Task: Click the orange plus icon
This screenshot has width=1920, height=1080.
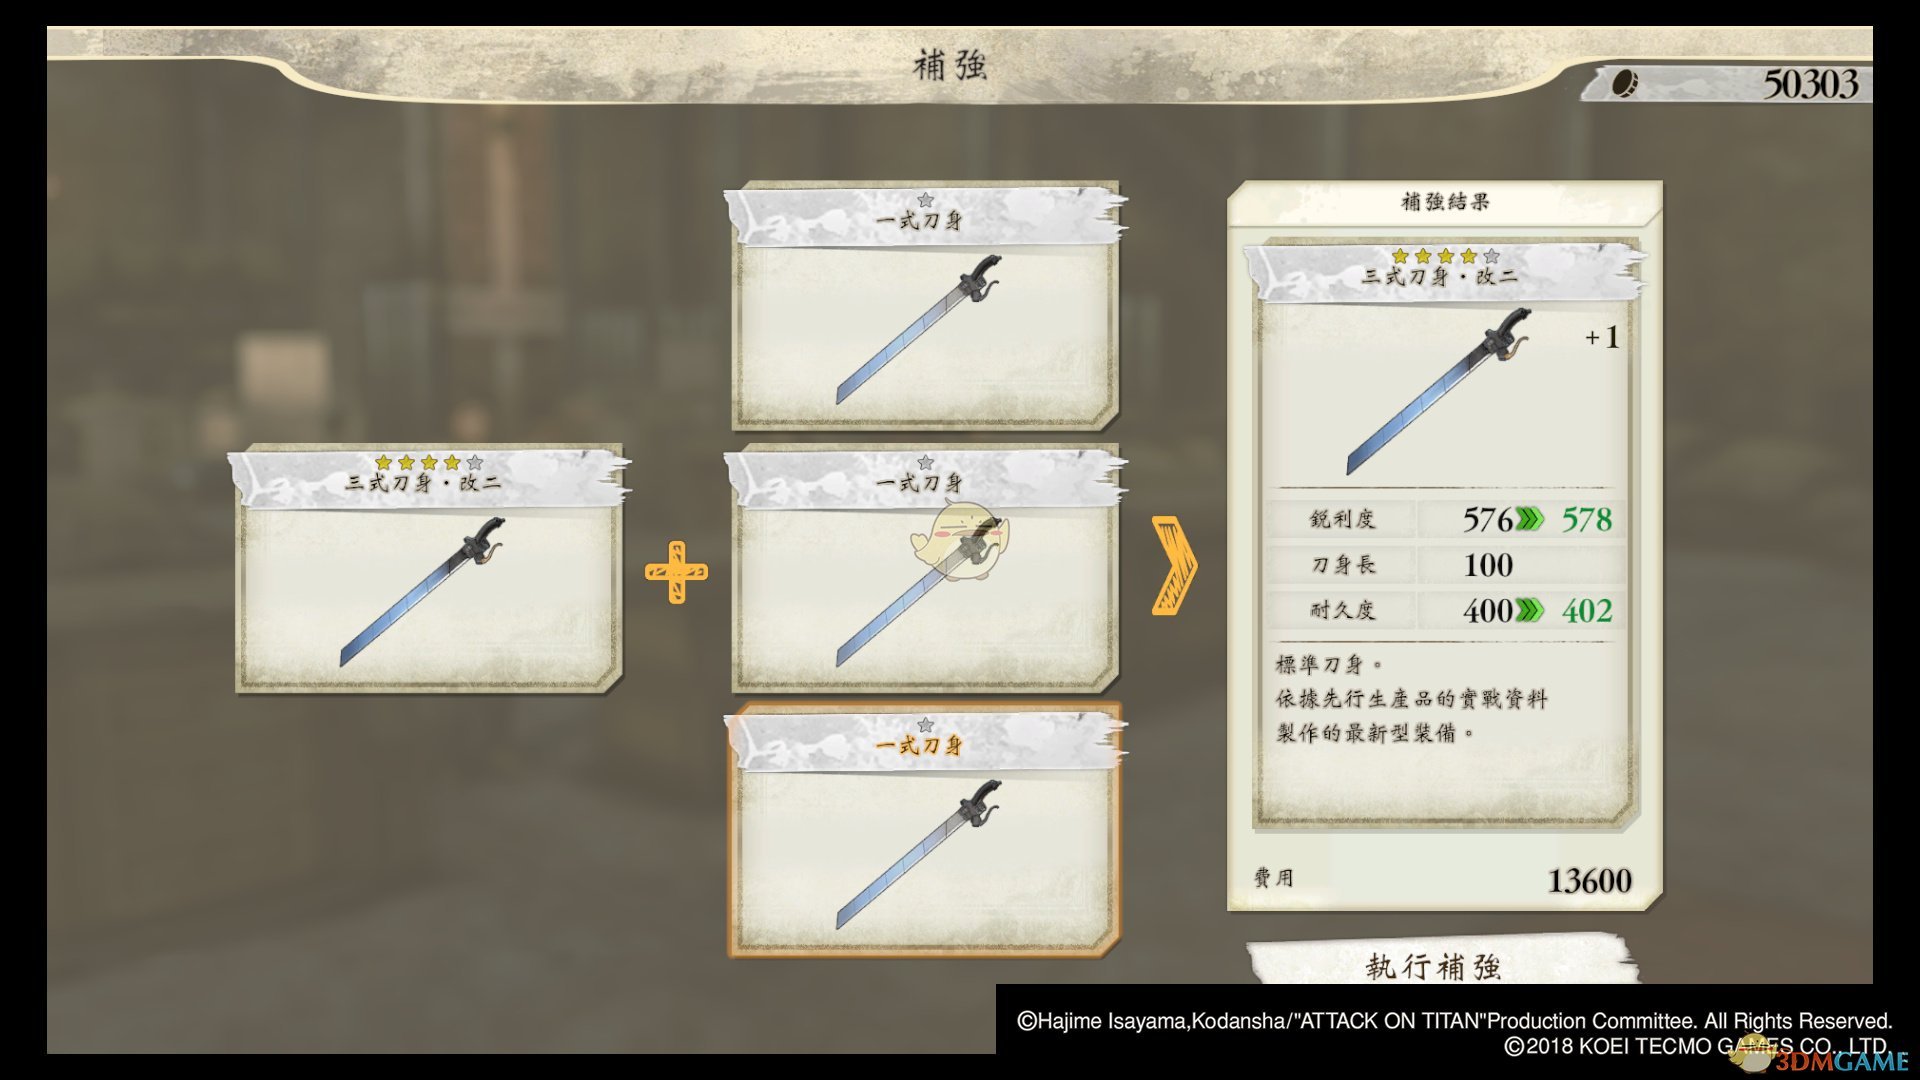Action: point(677,572)
